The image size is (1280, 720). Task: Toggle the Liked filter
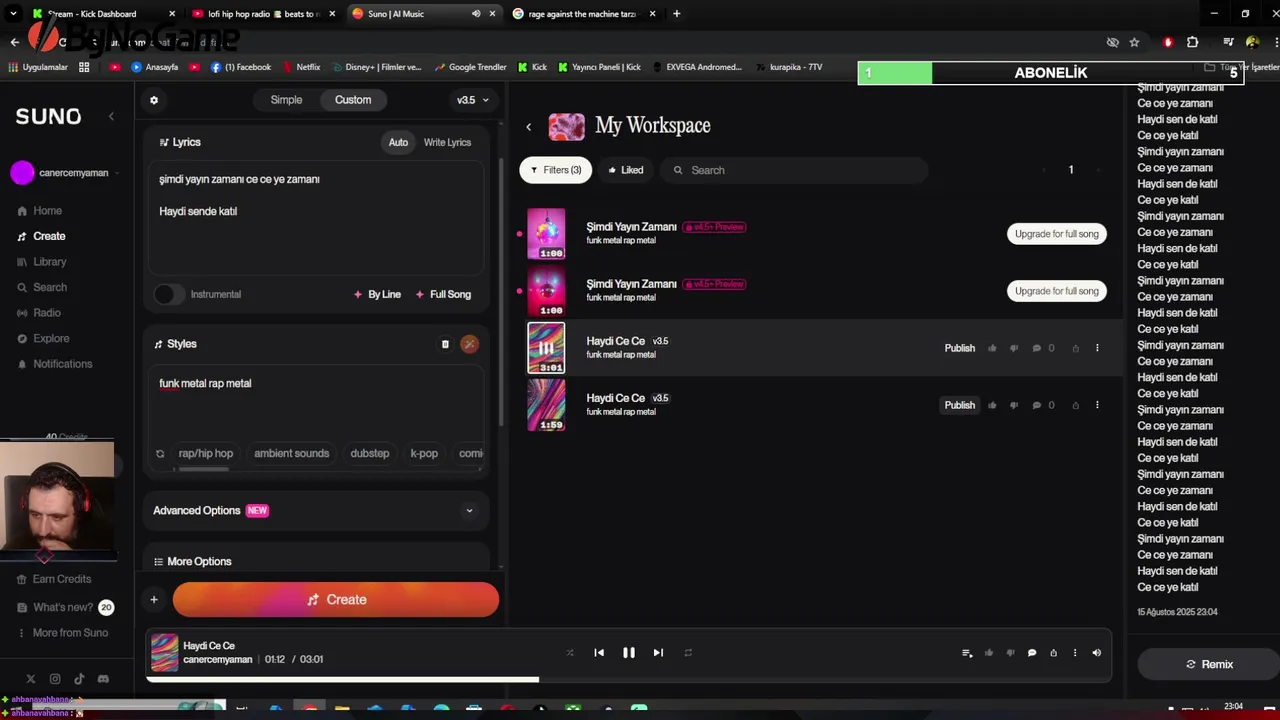point(626,170)
